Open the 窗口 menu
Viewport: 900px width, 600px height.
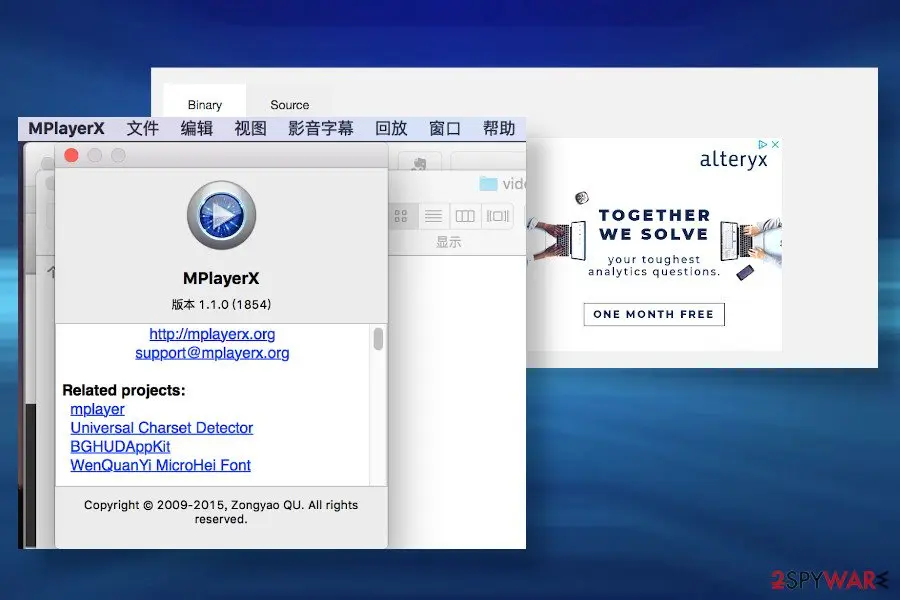pyautogui.click(x=445, y=128)
